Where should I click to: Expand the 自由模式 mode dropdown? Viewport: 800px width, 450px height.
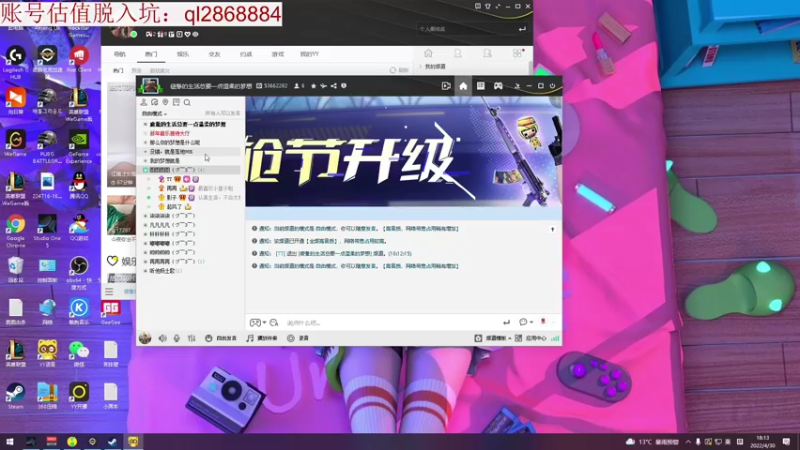coord(154,114)
